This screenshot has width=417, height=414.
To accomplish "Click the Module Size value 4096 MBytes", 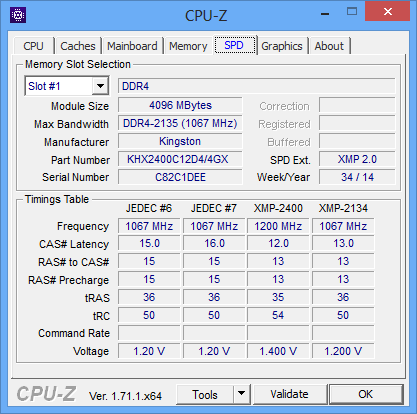I will pos(180,105).
